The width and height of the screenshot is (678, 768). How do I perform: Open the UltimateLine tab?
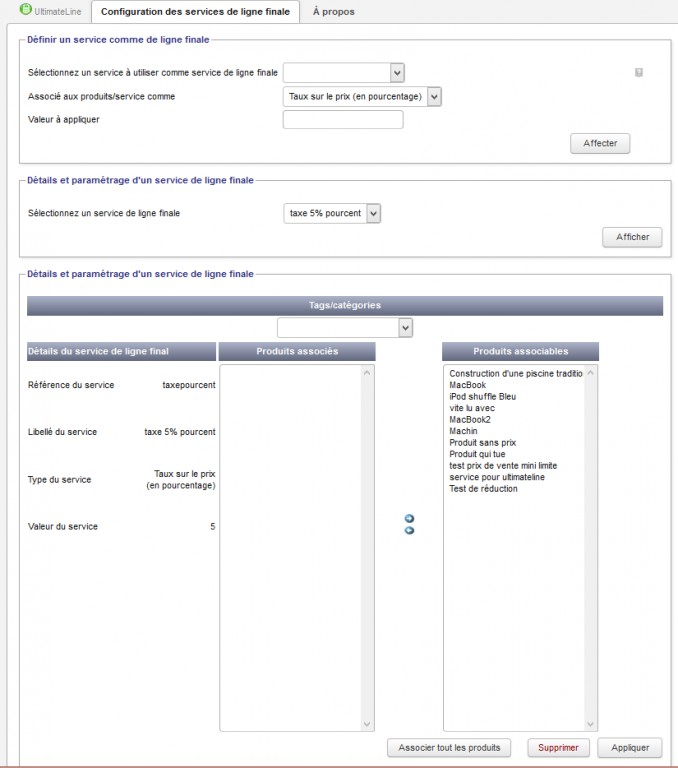pyautogui.click(x=50, y=11)
